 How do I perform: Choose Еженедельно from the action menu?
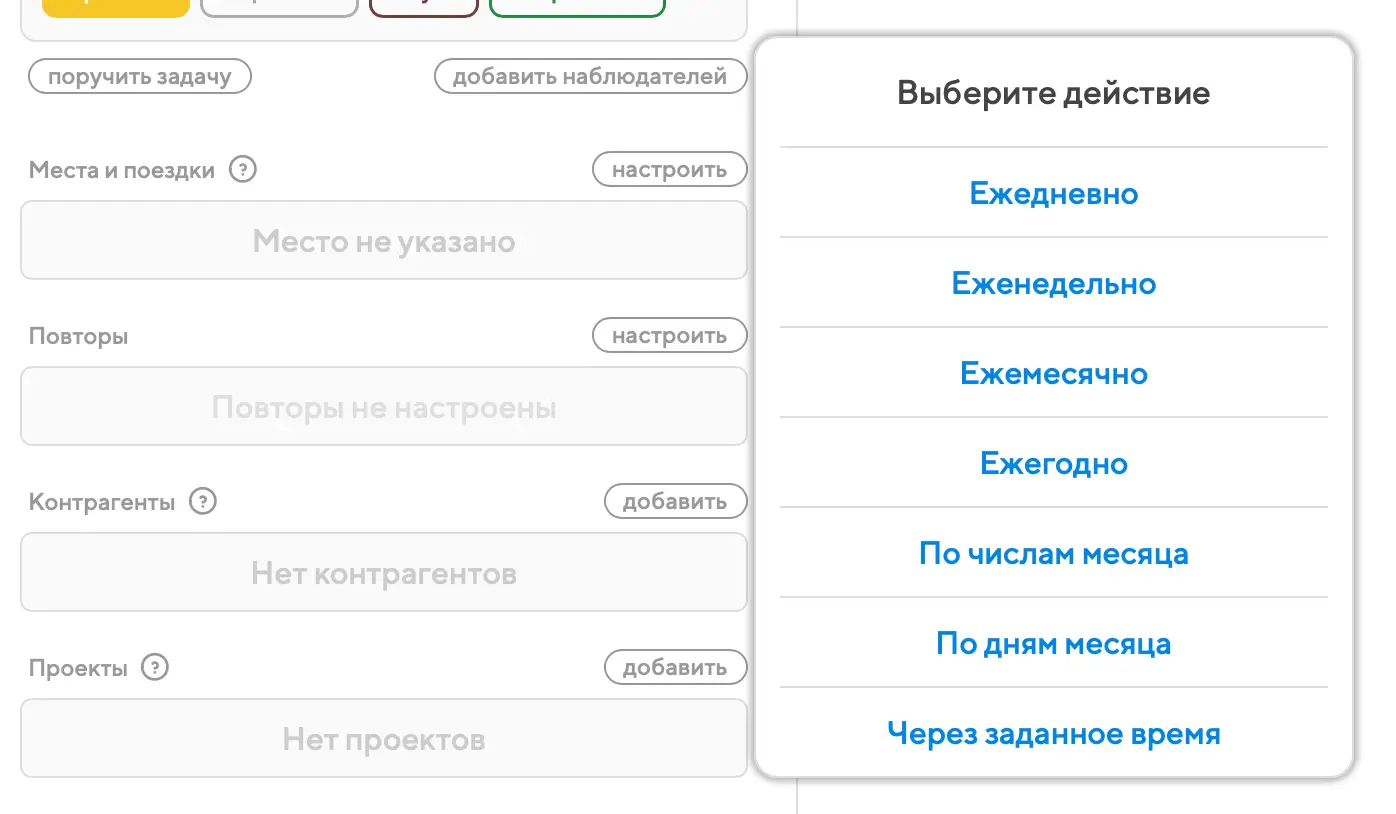[1053, 283]
